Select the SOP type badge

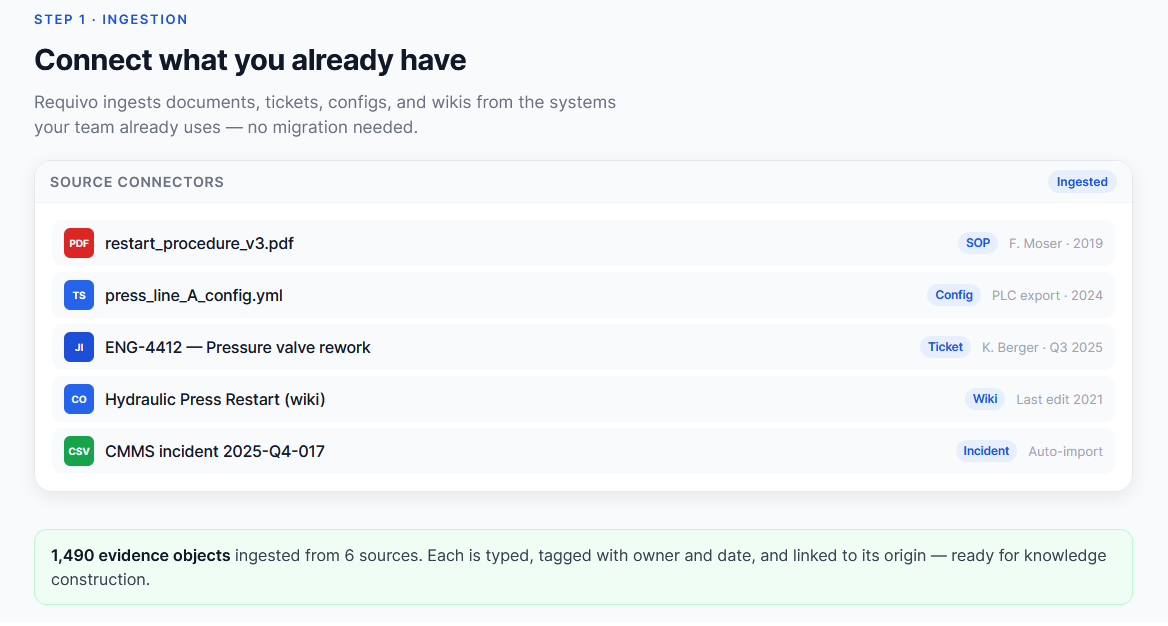pyautogui.click(x=977, y=243)
